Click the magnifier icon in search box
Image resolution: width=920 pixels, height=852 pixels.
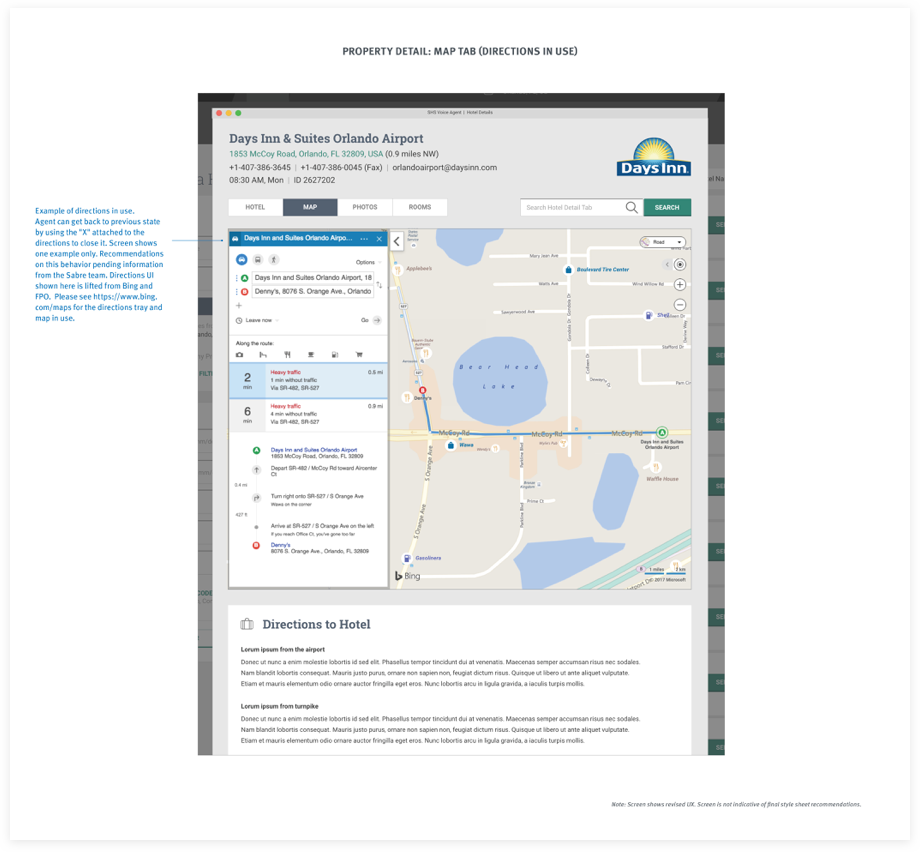tap(631, 207)
